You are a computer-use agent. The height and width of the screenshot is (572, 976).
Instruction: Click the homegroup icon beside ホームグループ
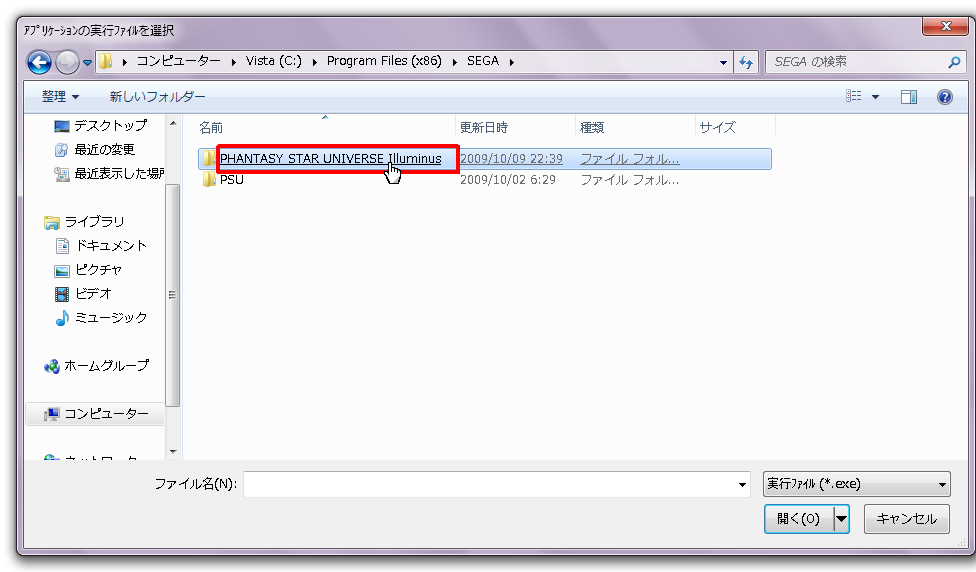point(52,366)
